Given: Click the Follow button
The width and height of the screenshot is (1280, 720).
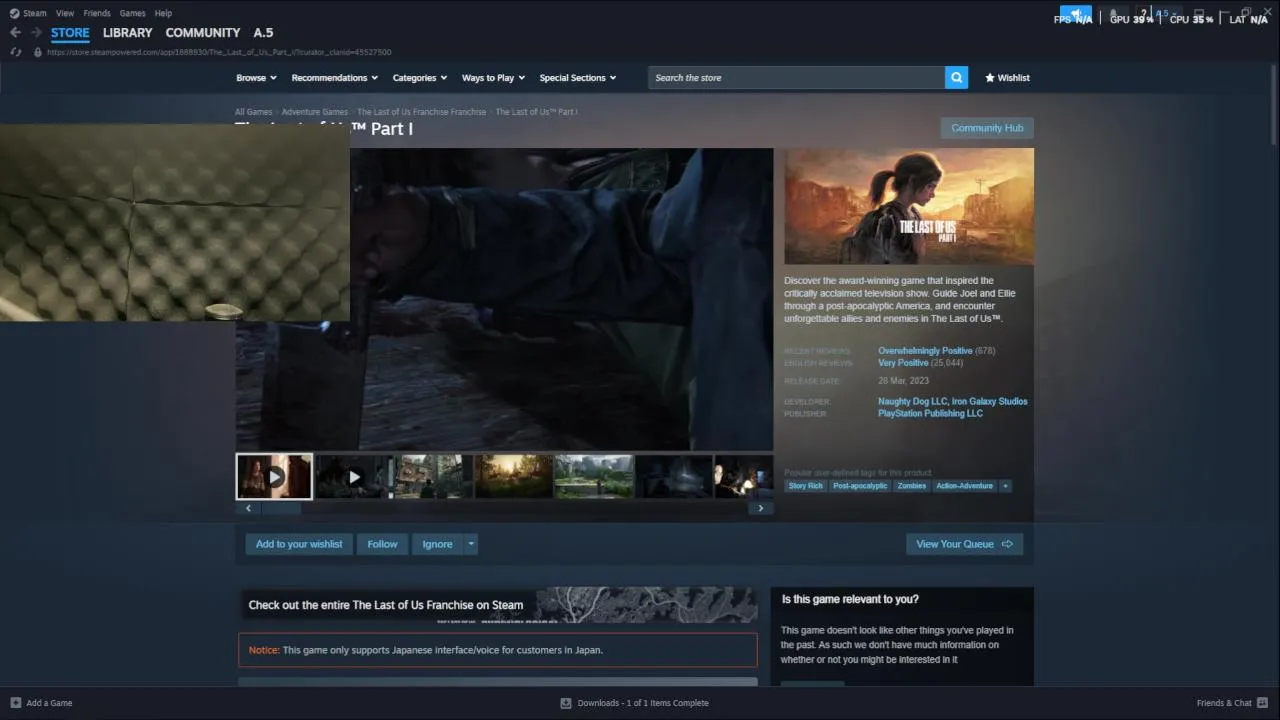Looking at the screenshot, I should click(x=382, y=544).
